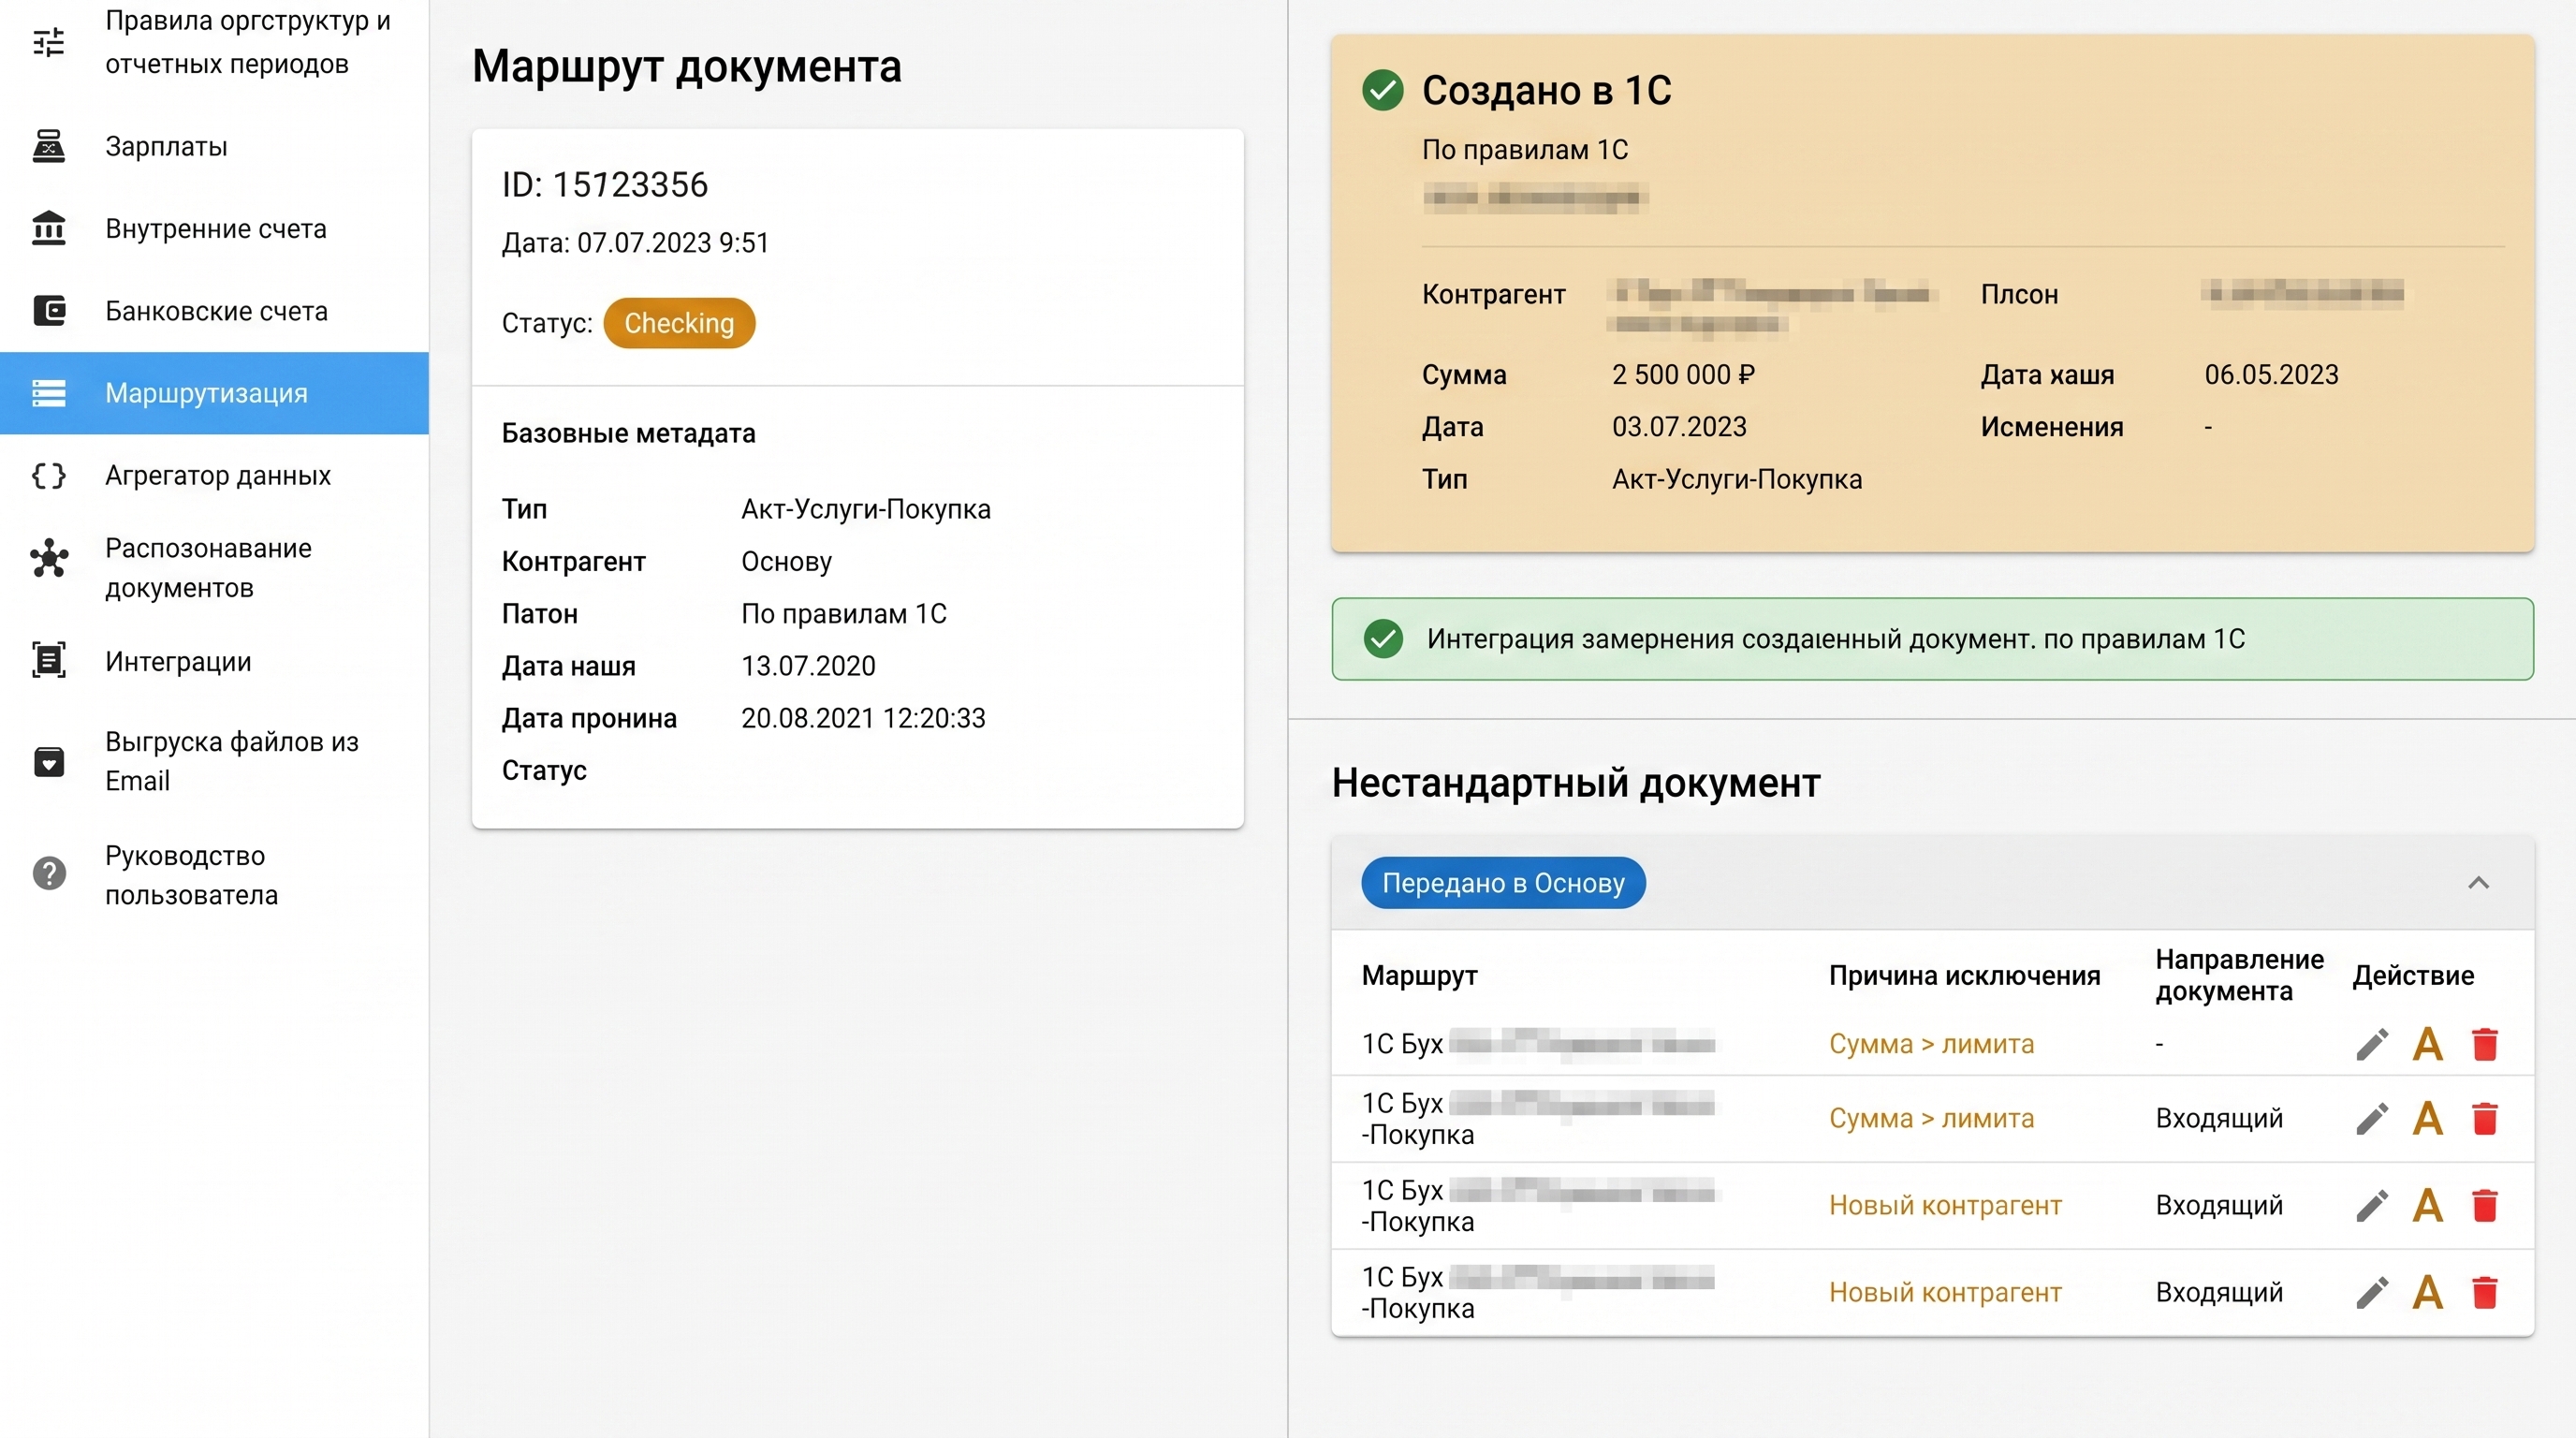
Task: Click A icon in first Новый контрагент row
Action: pyautogui.click(x=2427, y=1205)
